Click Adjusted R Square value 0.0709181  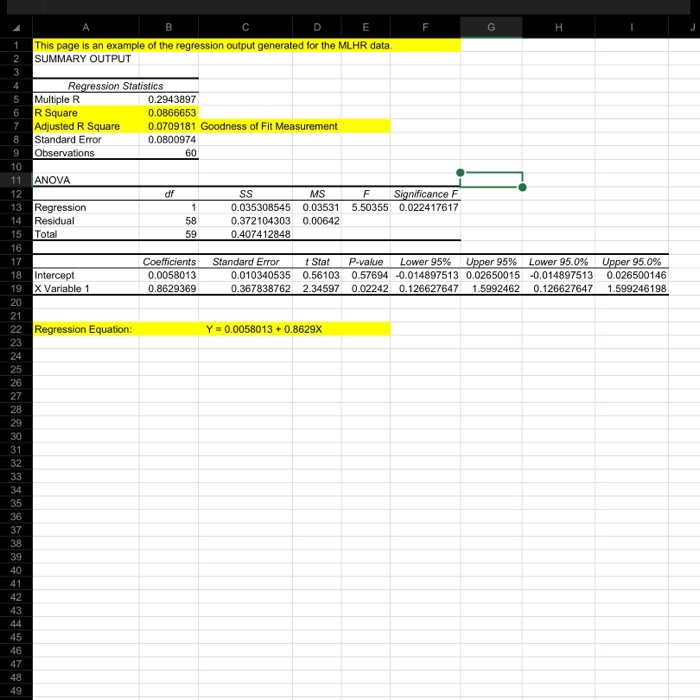(172, 126)
